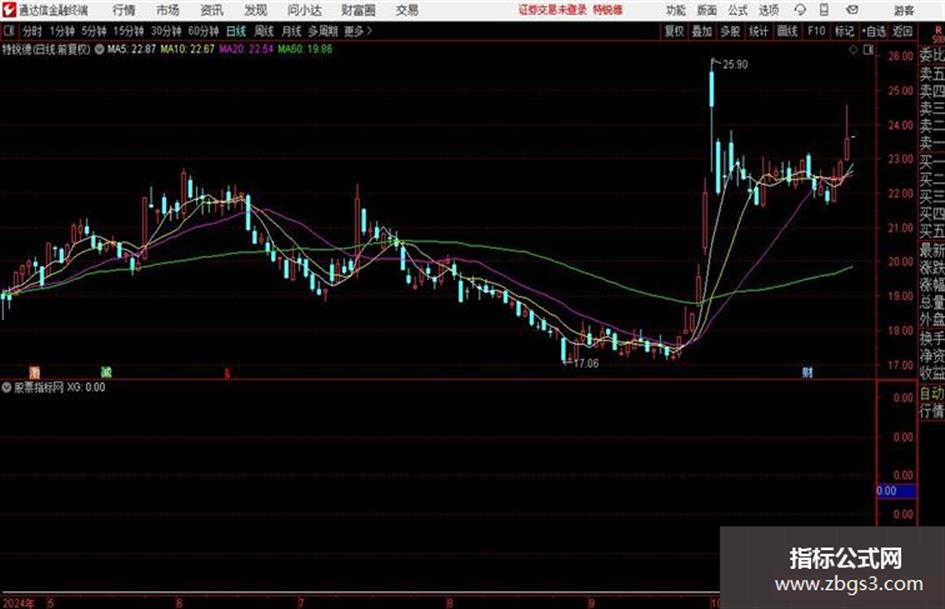The height and width of the screenshot is (609, 945).
Task: Select the 月线 monthly period
Action: pos(292,31)
